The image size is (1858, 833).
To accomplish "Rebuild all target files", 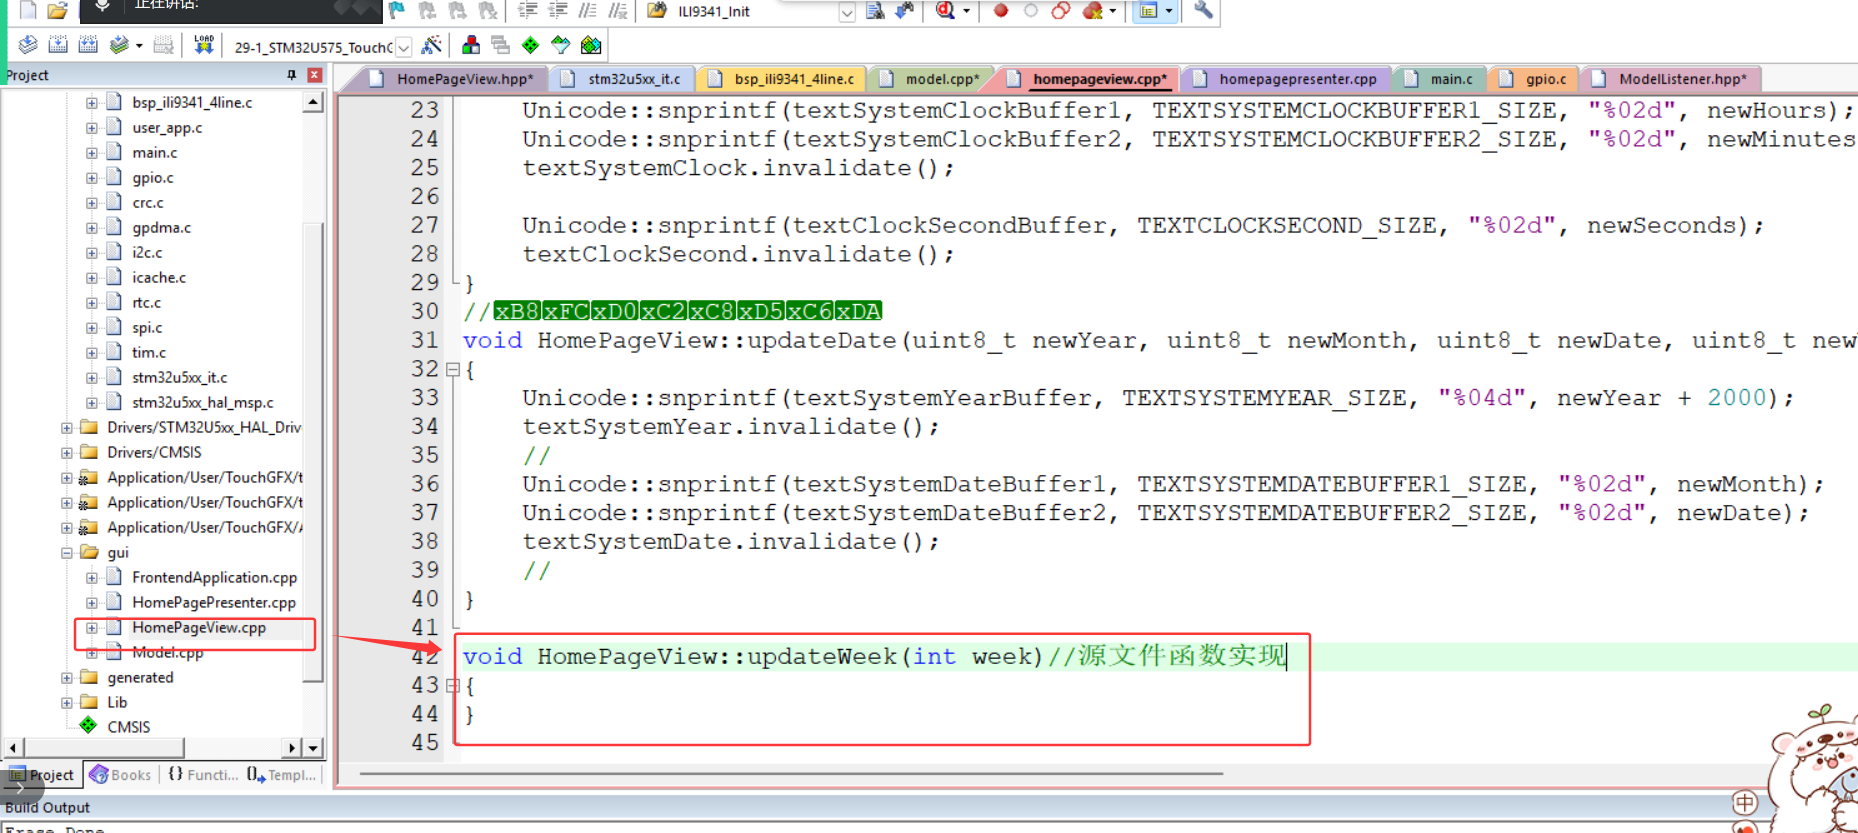I will point(88,45).
